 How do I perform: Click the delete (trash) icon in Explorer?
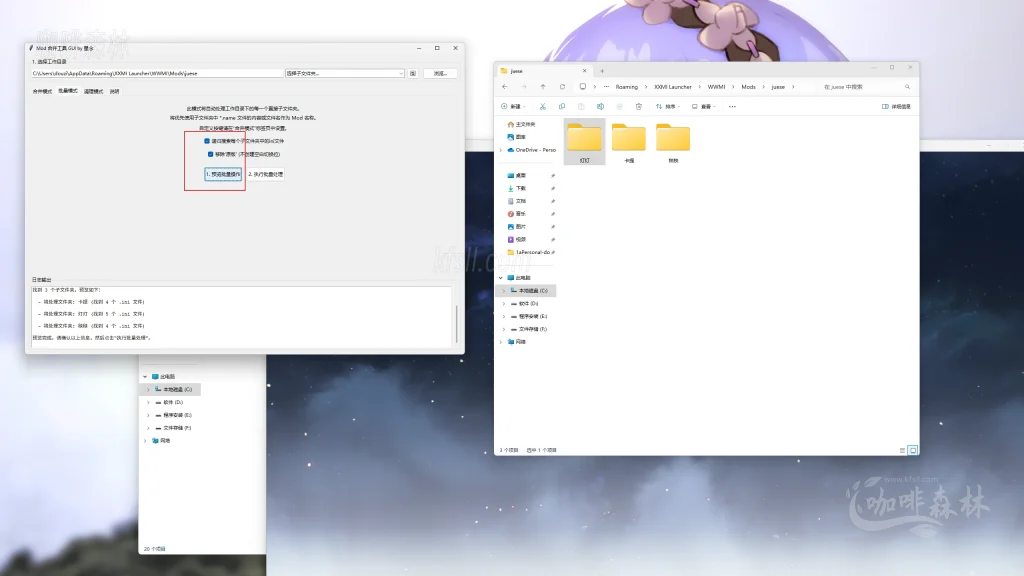638,106
